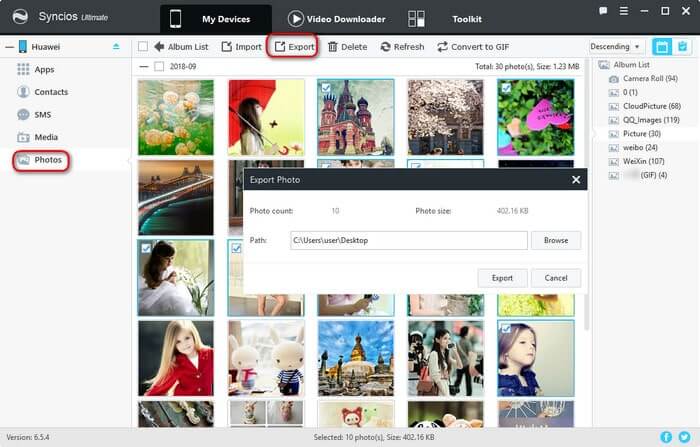Select the girl in red coat thumbnail
The height and width of the screenshot is (447, 700).
176,358
